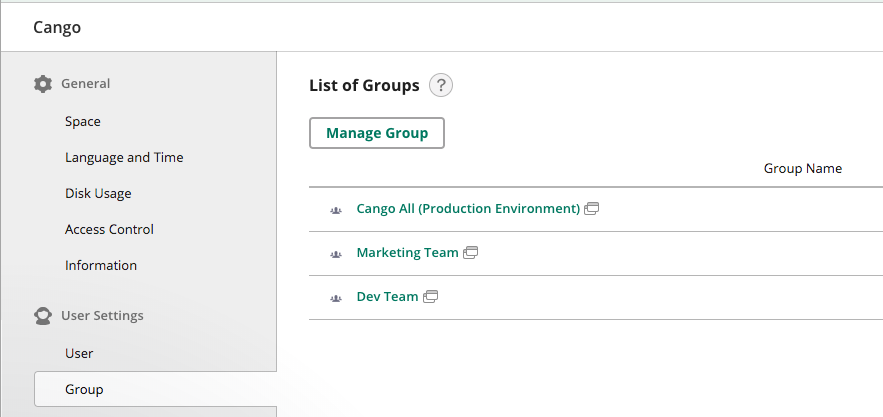Viewport: 883px width, 417px height.
Task: Open Information settings page
Action: point(101,265)
